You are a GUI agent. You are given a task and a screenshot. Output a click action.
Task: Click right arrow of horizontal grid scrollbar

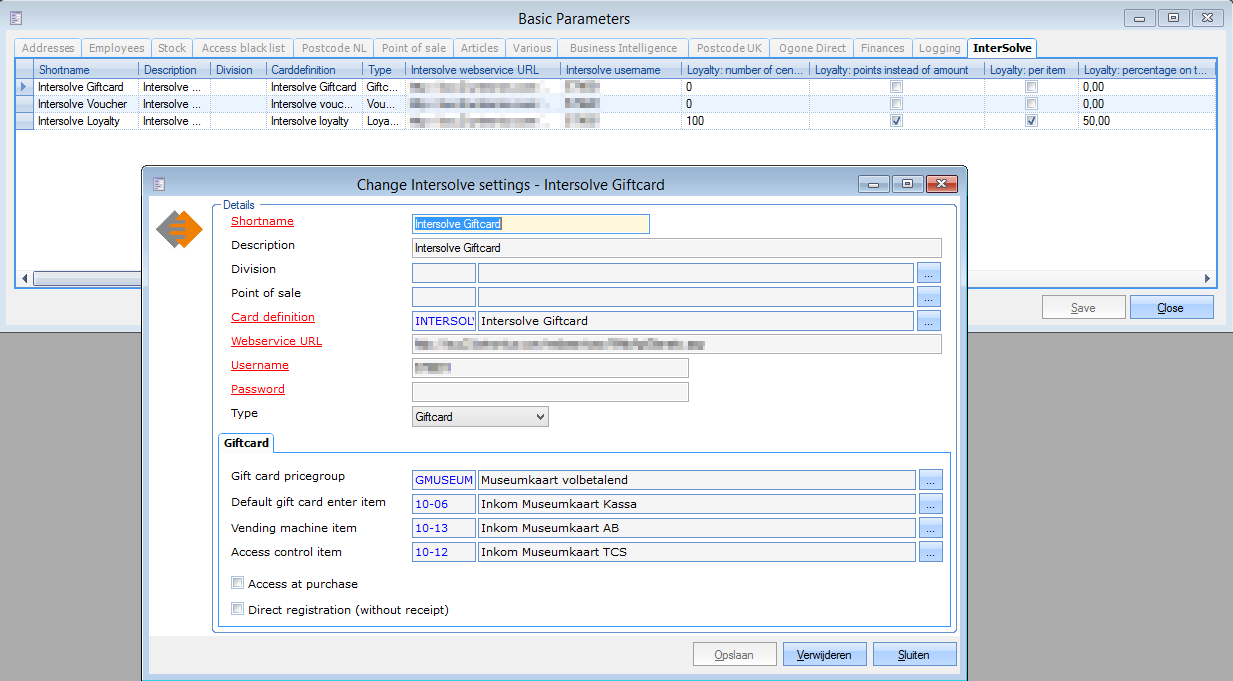point(1207,279)
